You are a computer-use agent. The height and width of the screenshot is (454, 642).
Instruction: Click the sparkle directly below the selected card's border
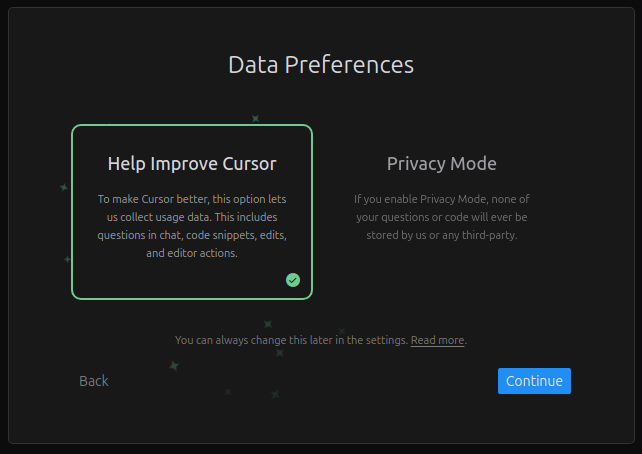(267, 324)
